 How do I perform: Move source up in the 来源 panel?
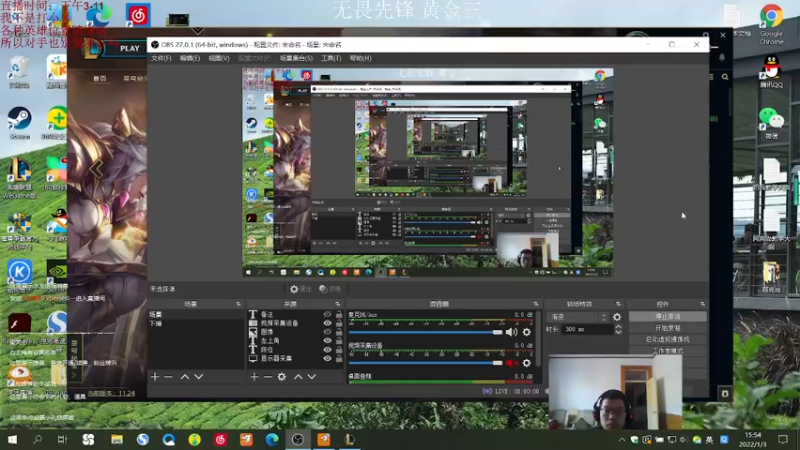tap(298, 377)
